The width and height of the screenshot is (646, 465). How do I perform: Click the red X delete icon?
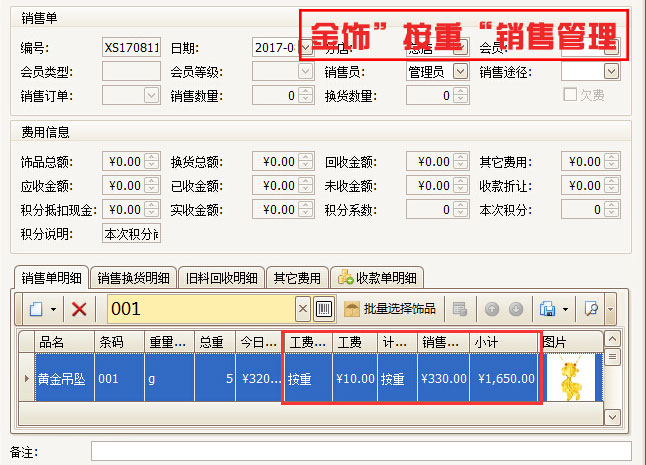[79, 309]
